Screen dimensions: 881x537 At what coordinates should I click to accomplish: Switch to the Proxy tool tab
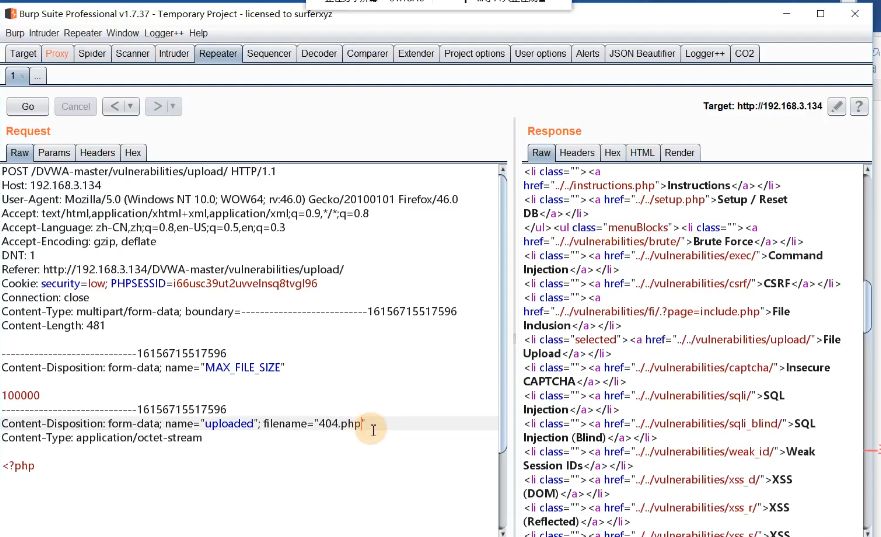pos(57,54)
